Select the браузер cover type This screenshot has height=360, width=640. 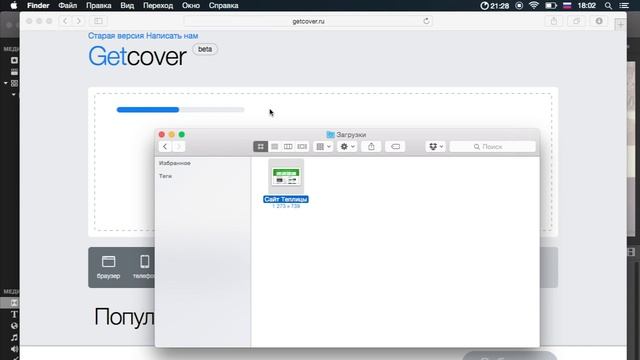click(108, 267)
